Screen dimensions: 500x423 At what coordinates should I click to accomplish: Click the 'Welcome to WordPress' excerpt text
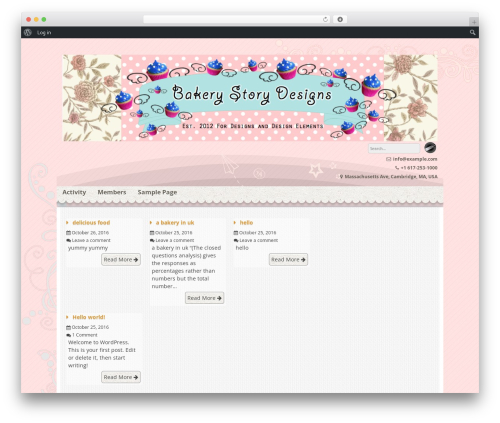tap(102, 354)
